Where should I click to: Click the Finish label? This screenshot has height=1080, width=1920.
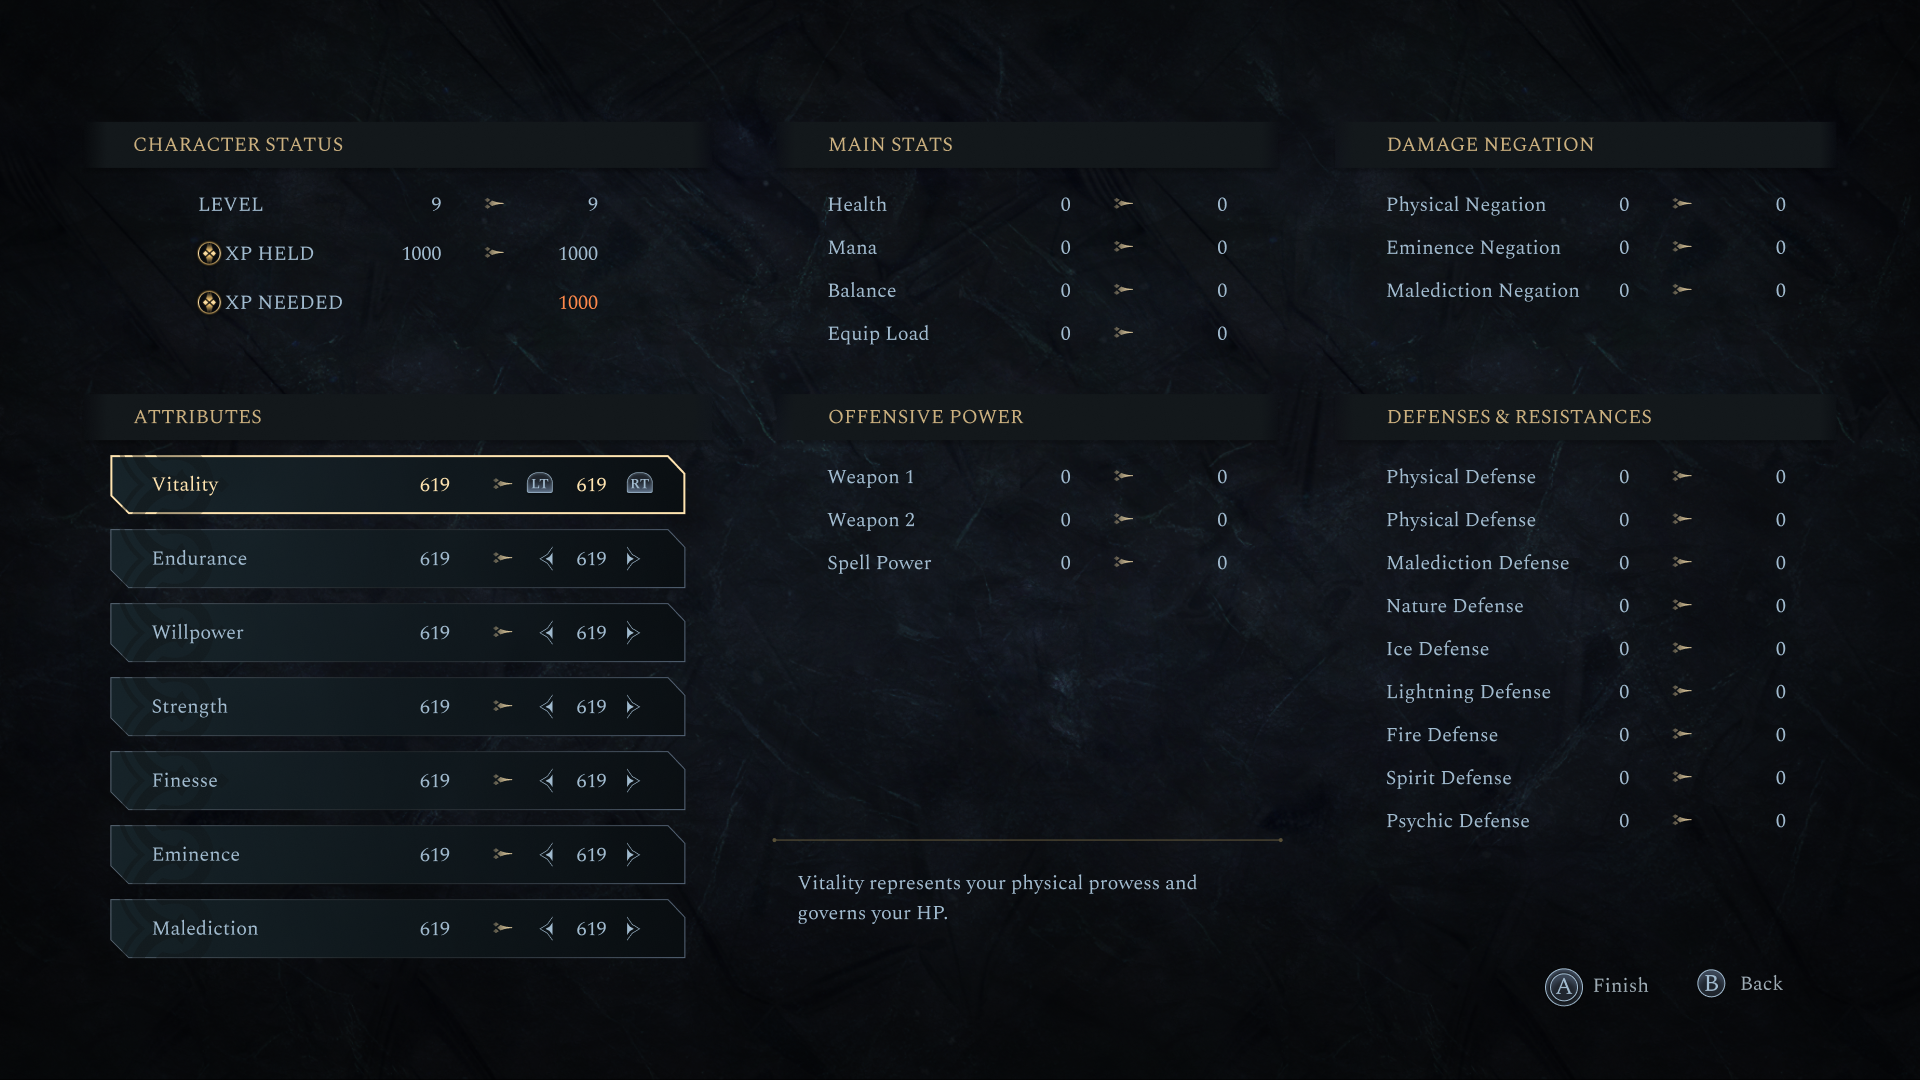pyautogui.click(x=1620, y=986)
